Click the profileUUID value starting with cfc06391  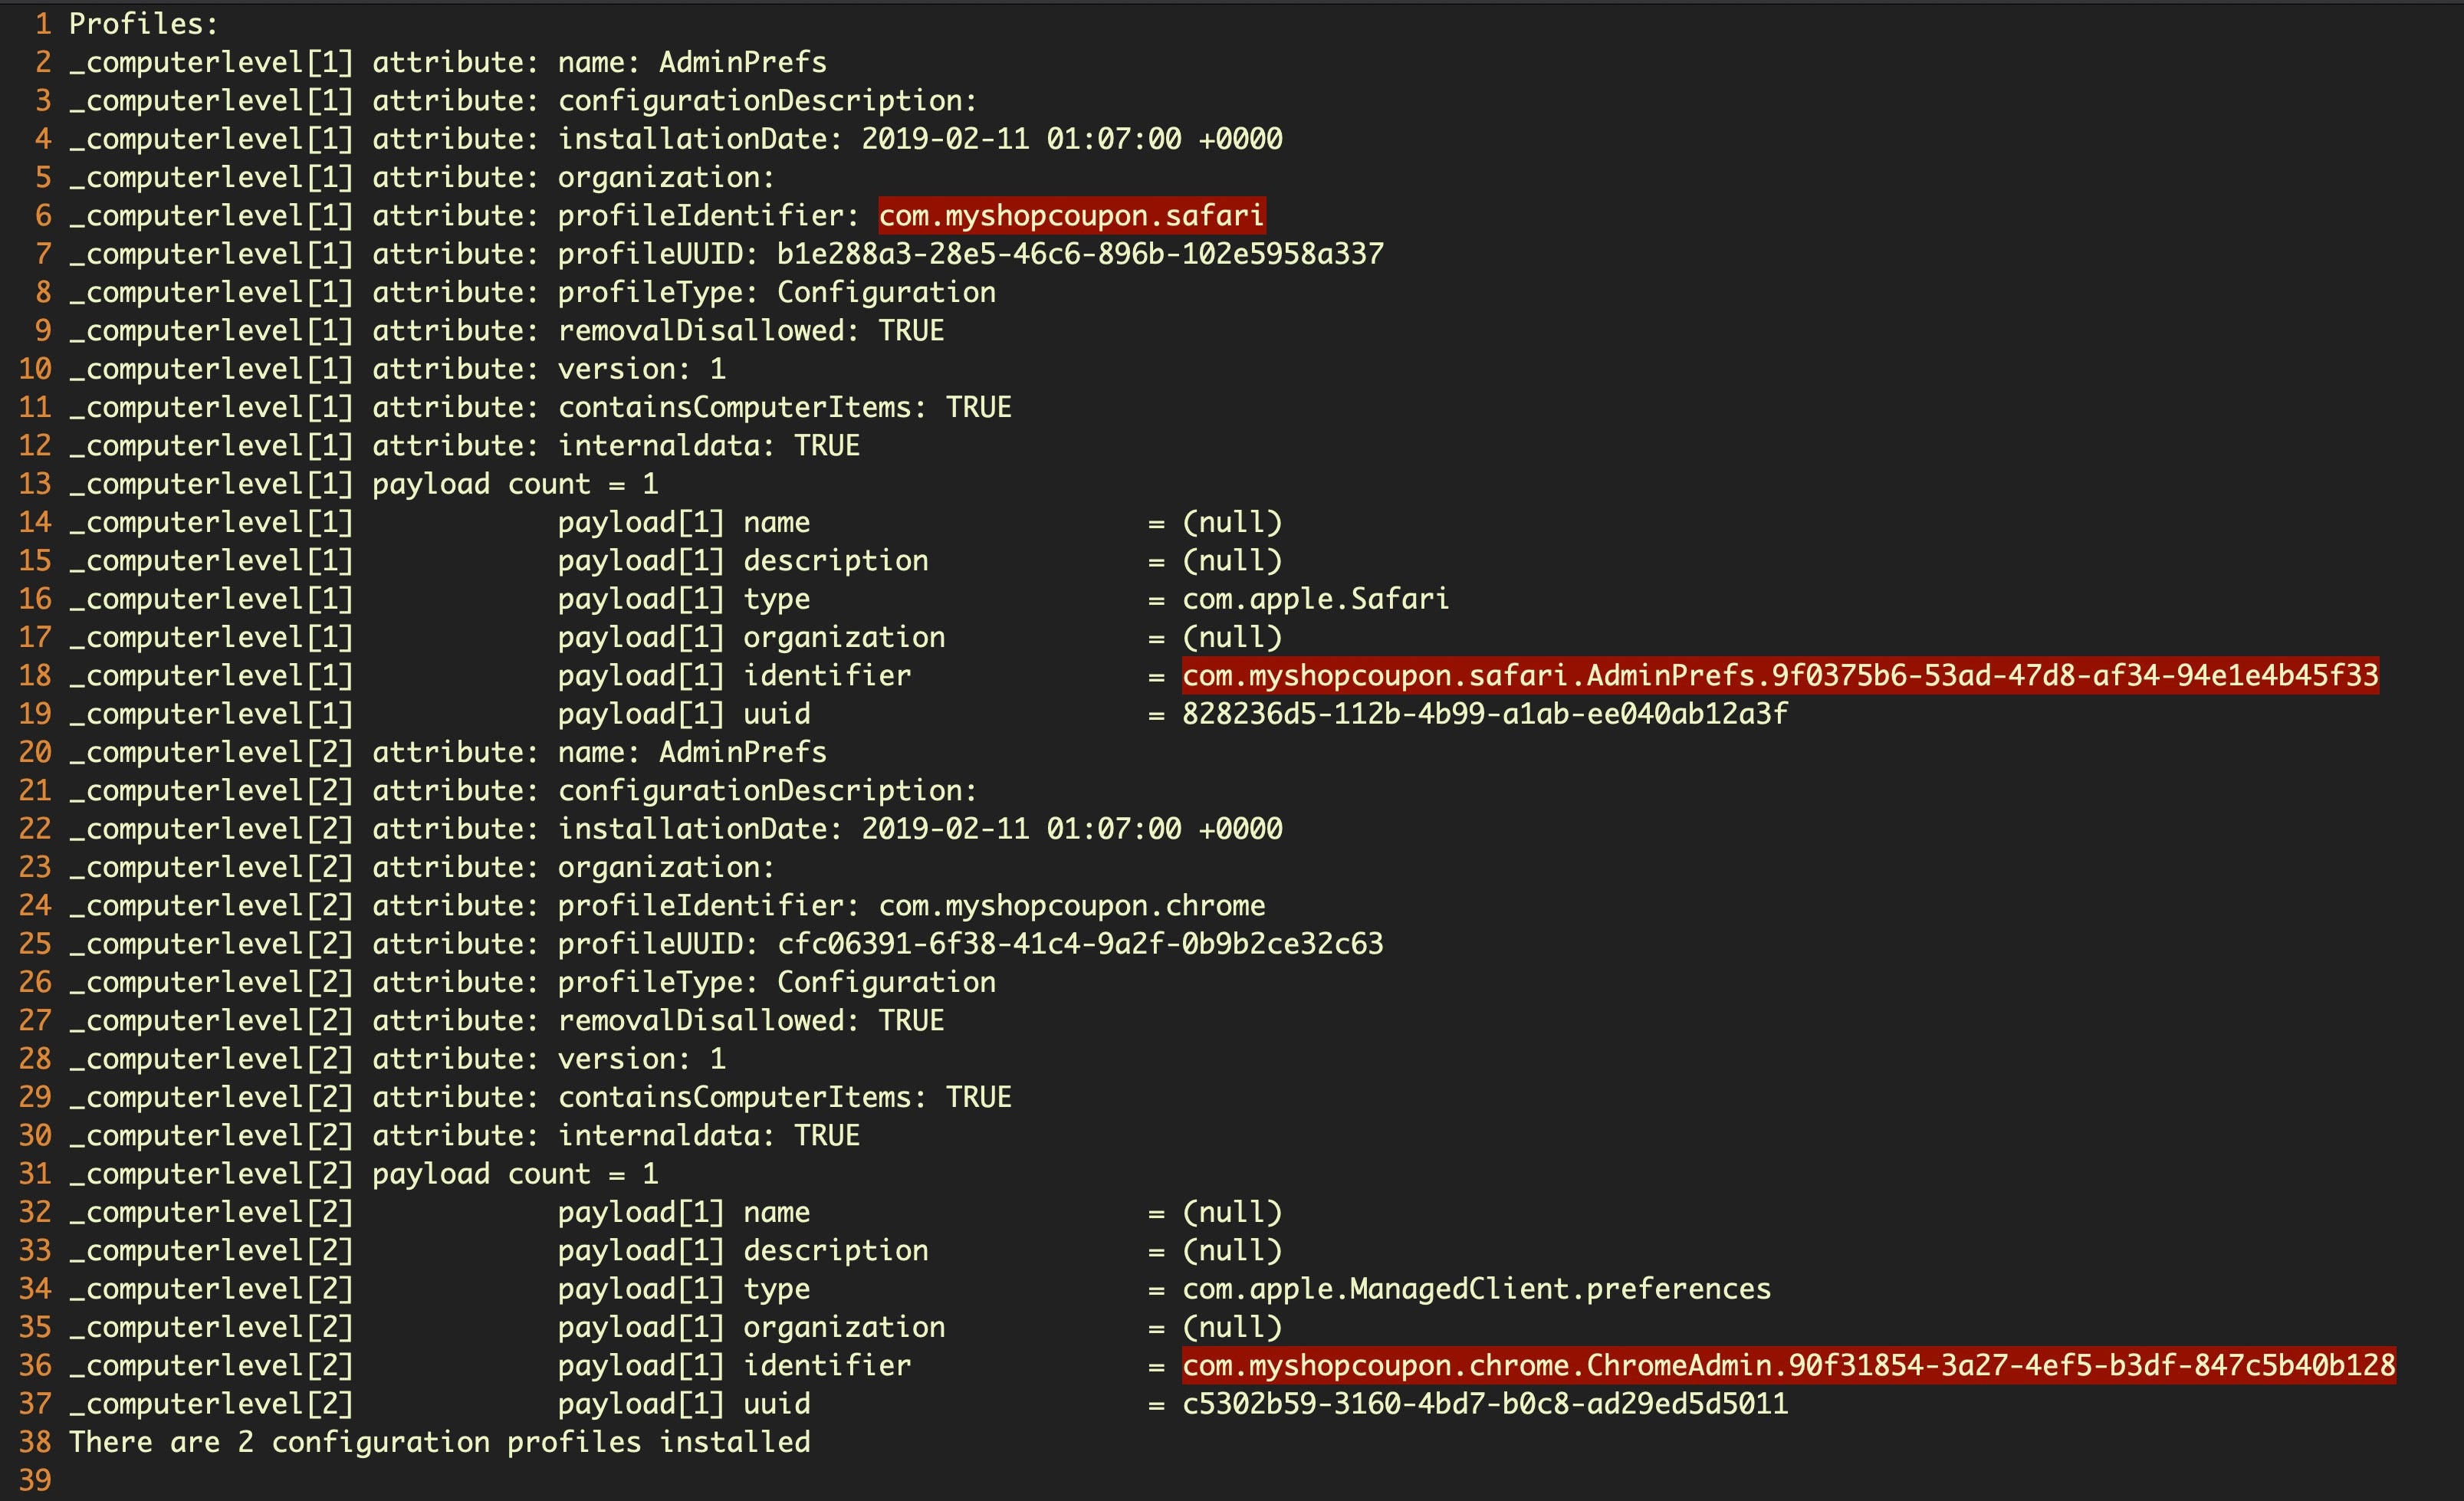tap(1080, 944)
